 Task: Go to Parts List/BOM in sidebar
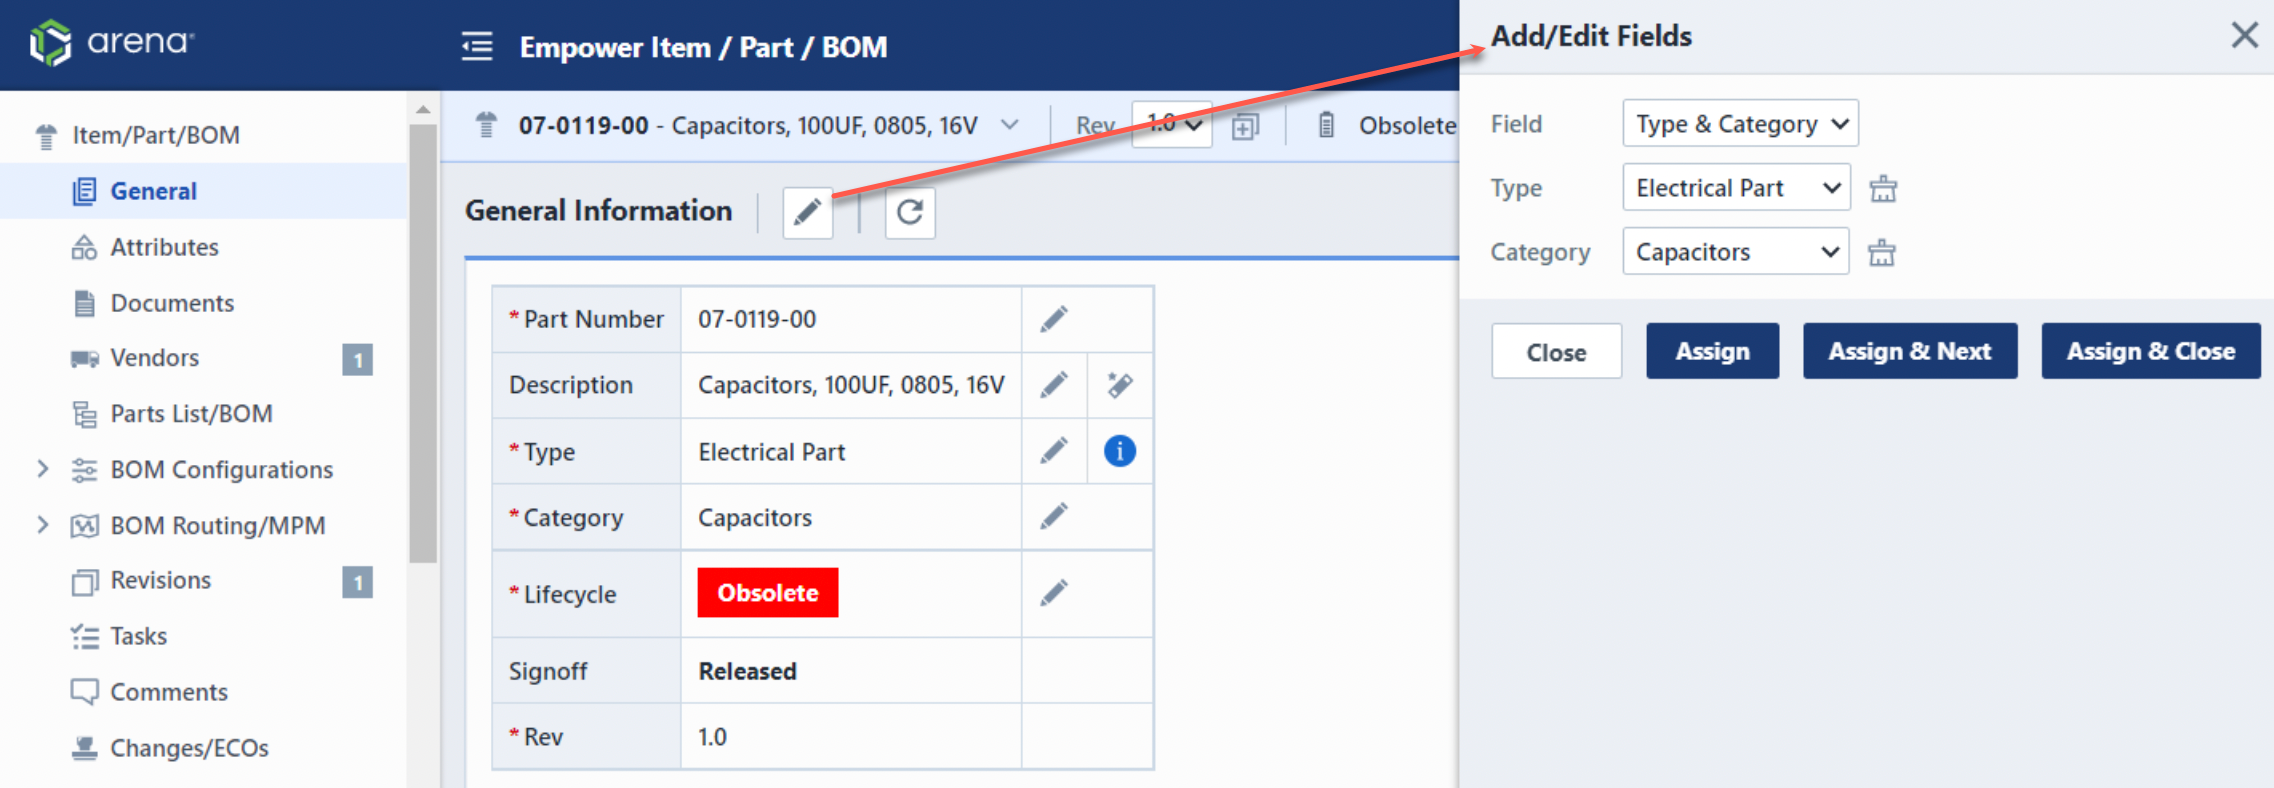191,414
